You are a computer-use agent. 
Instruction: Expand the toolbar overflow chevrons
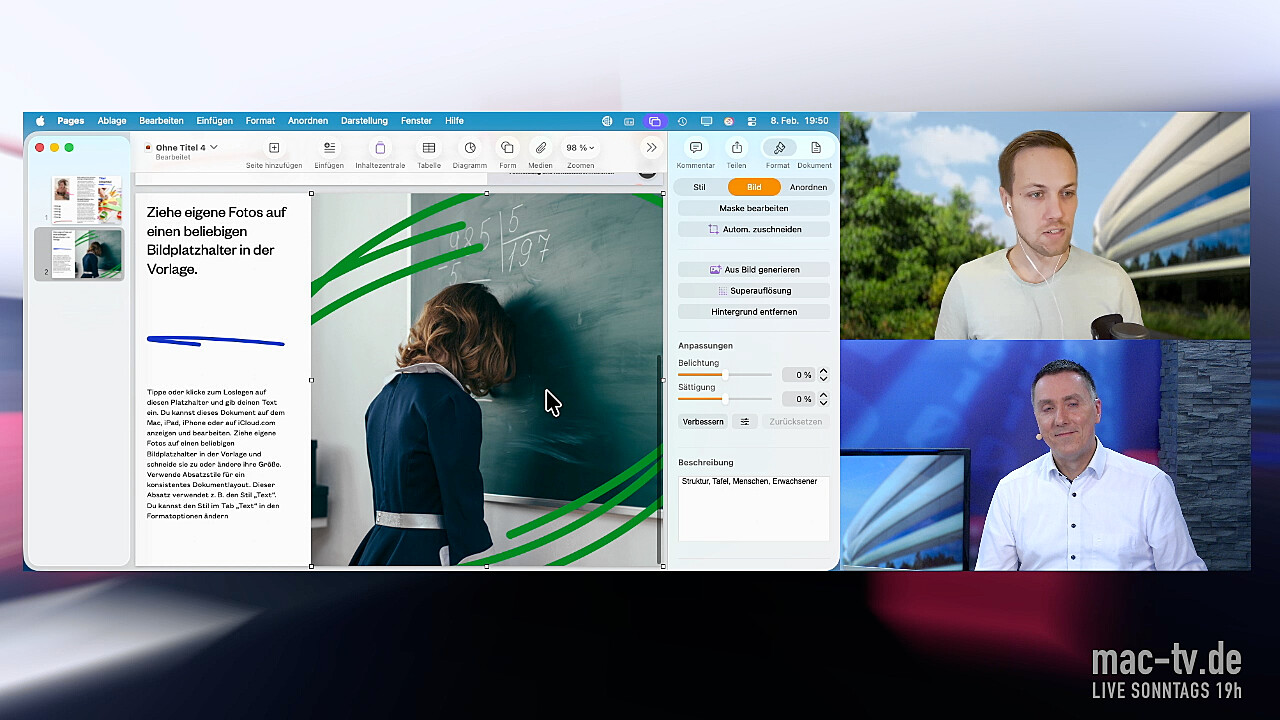(x=651, y=148)
